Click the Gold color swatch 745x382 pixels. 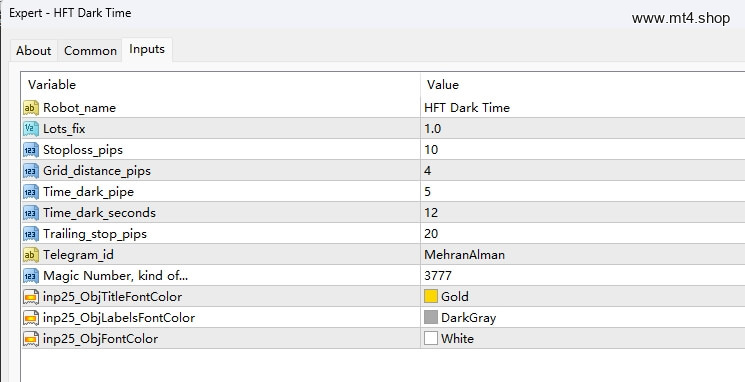(430, 296)
